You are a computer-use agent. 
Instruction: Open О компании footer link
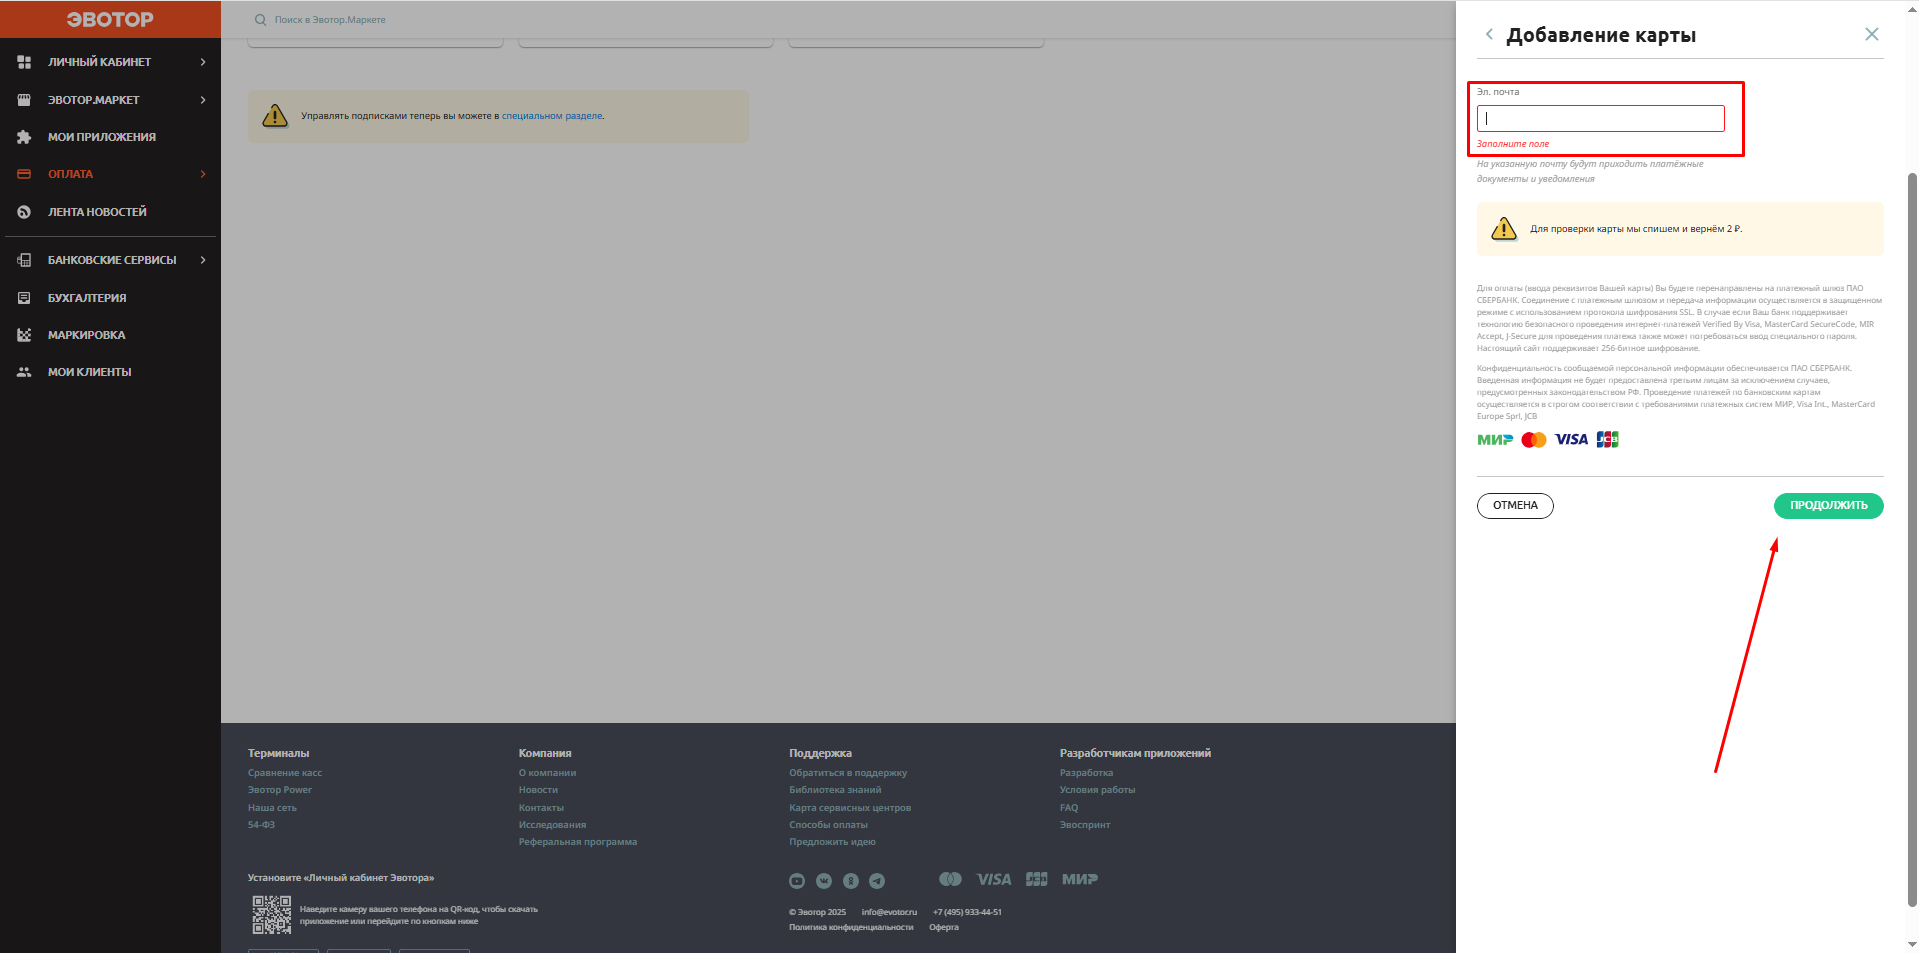(x=547, y=773)
